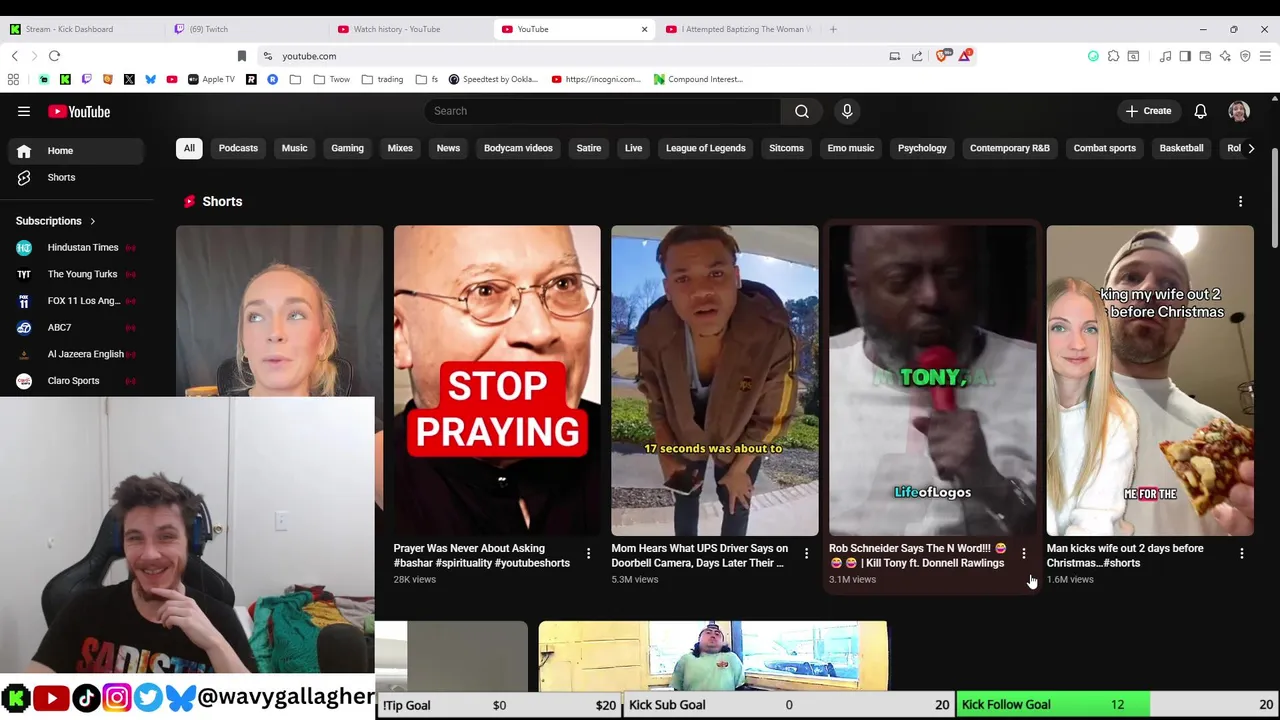Show more category chips with right arrow
Screen dimensions: 1280x720
pyautogui.click(x=1251, y=148)
